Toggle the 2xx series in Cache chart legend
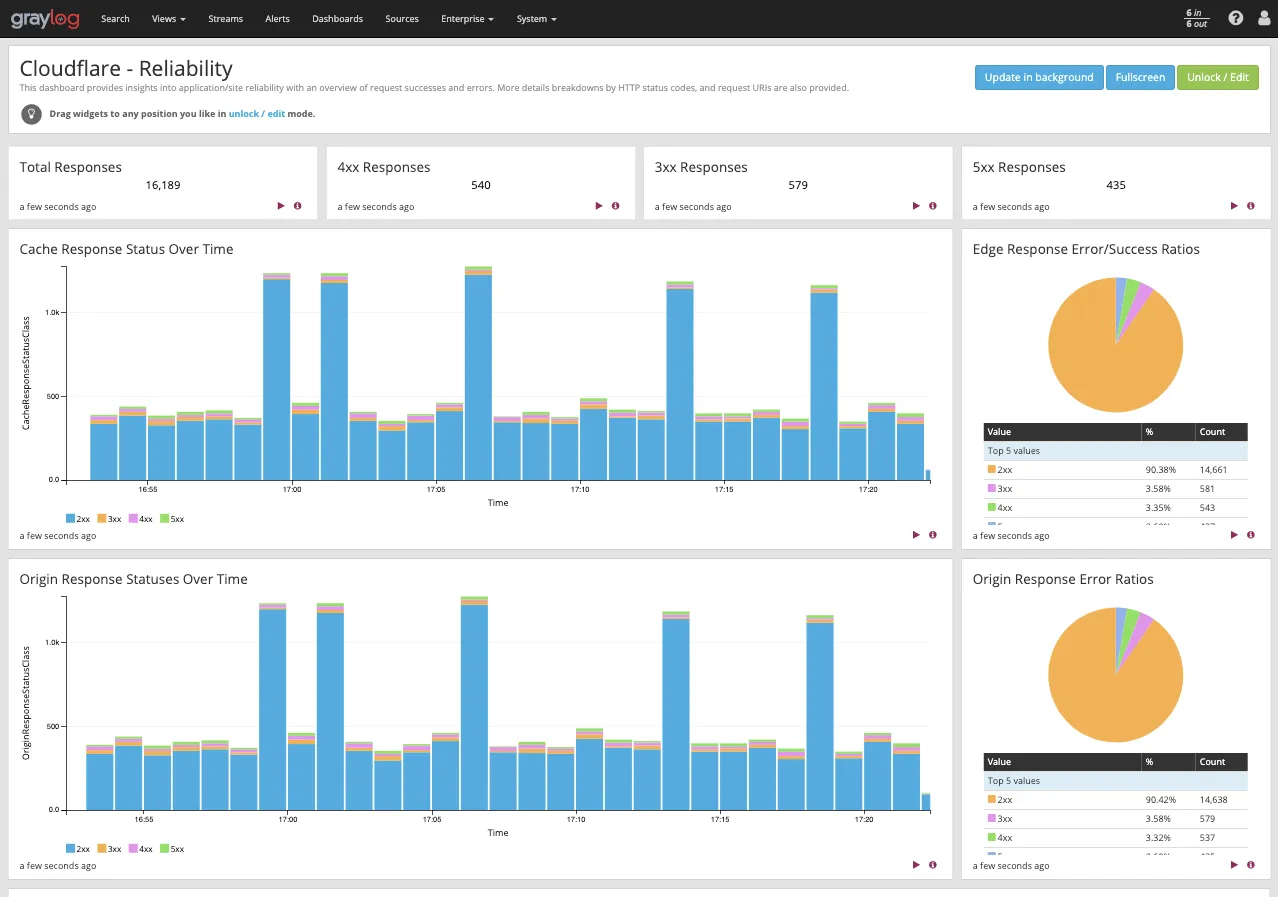Screen dimensions: 1278x897 (x=78, y=518)
